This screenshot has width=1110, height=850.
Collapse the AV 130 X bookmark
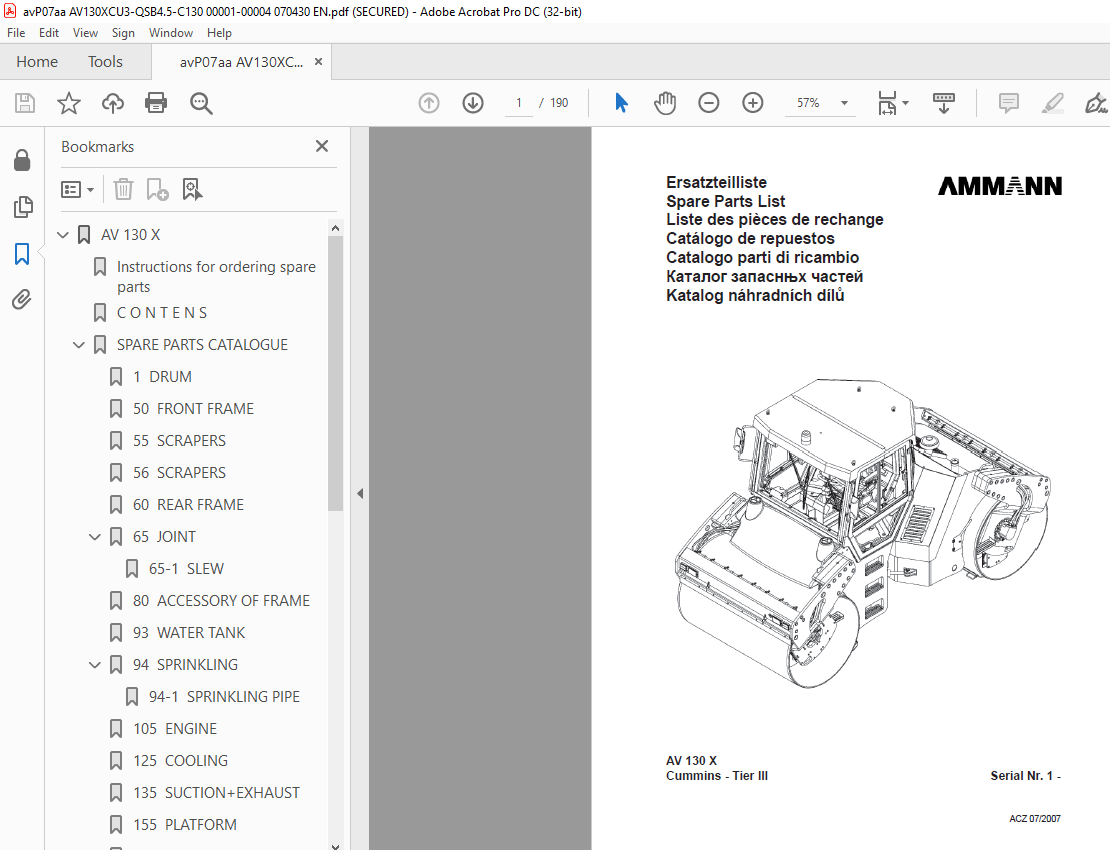point(63,235)
